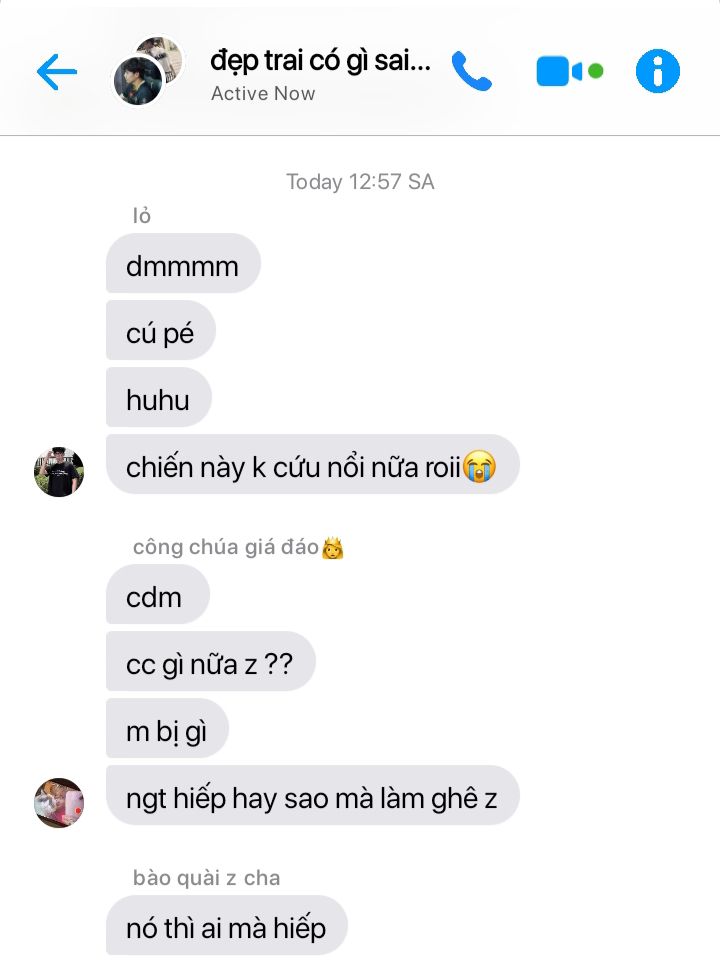This screenshot has height=960, width=720.
Task: Open conversation info with the i icon
Action: [x=658, y=71]
